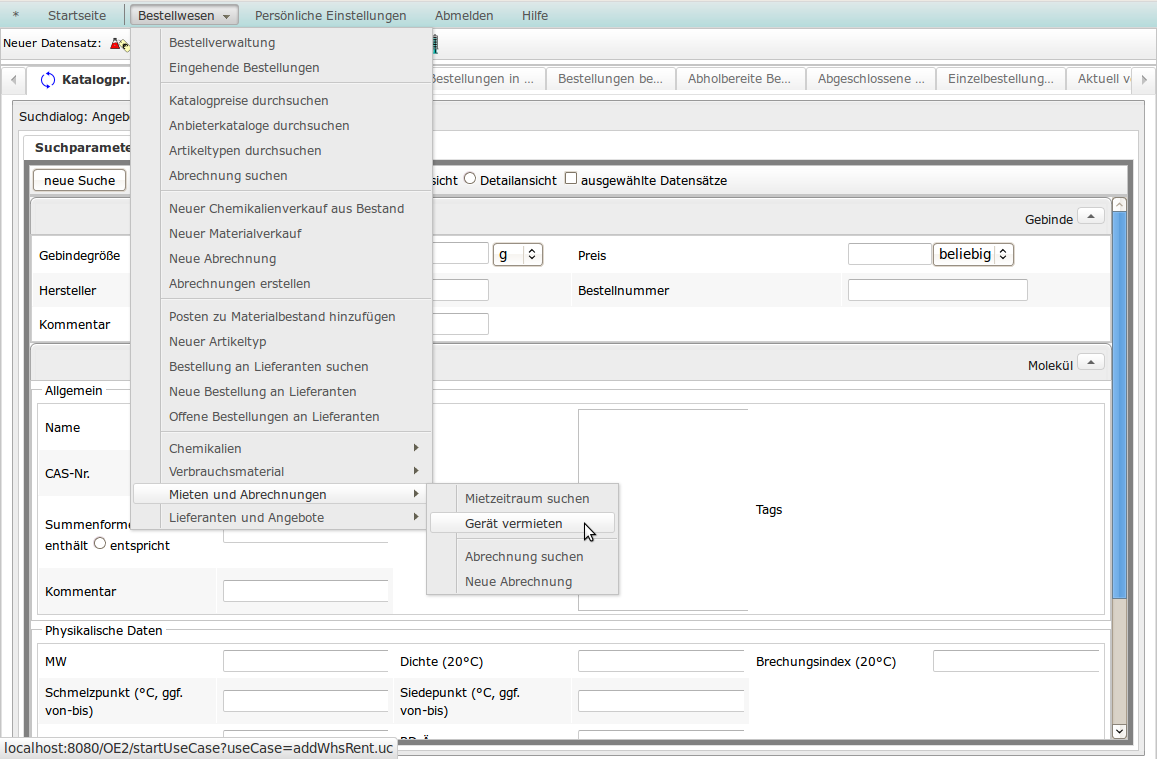Click the scrollbar down arrow in the search panel
Image resolution: width=1157 pixels, height=759 pixels.
click(1119, 731)
